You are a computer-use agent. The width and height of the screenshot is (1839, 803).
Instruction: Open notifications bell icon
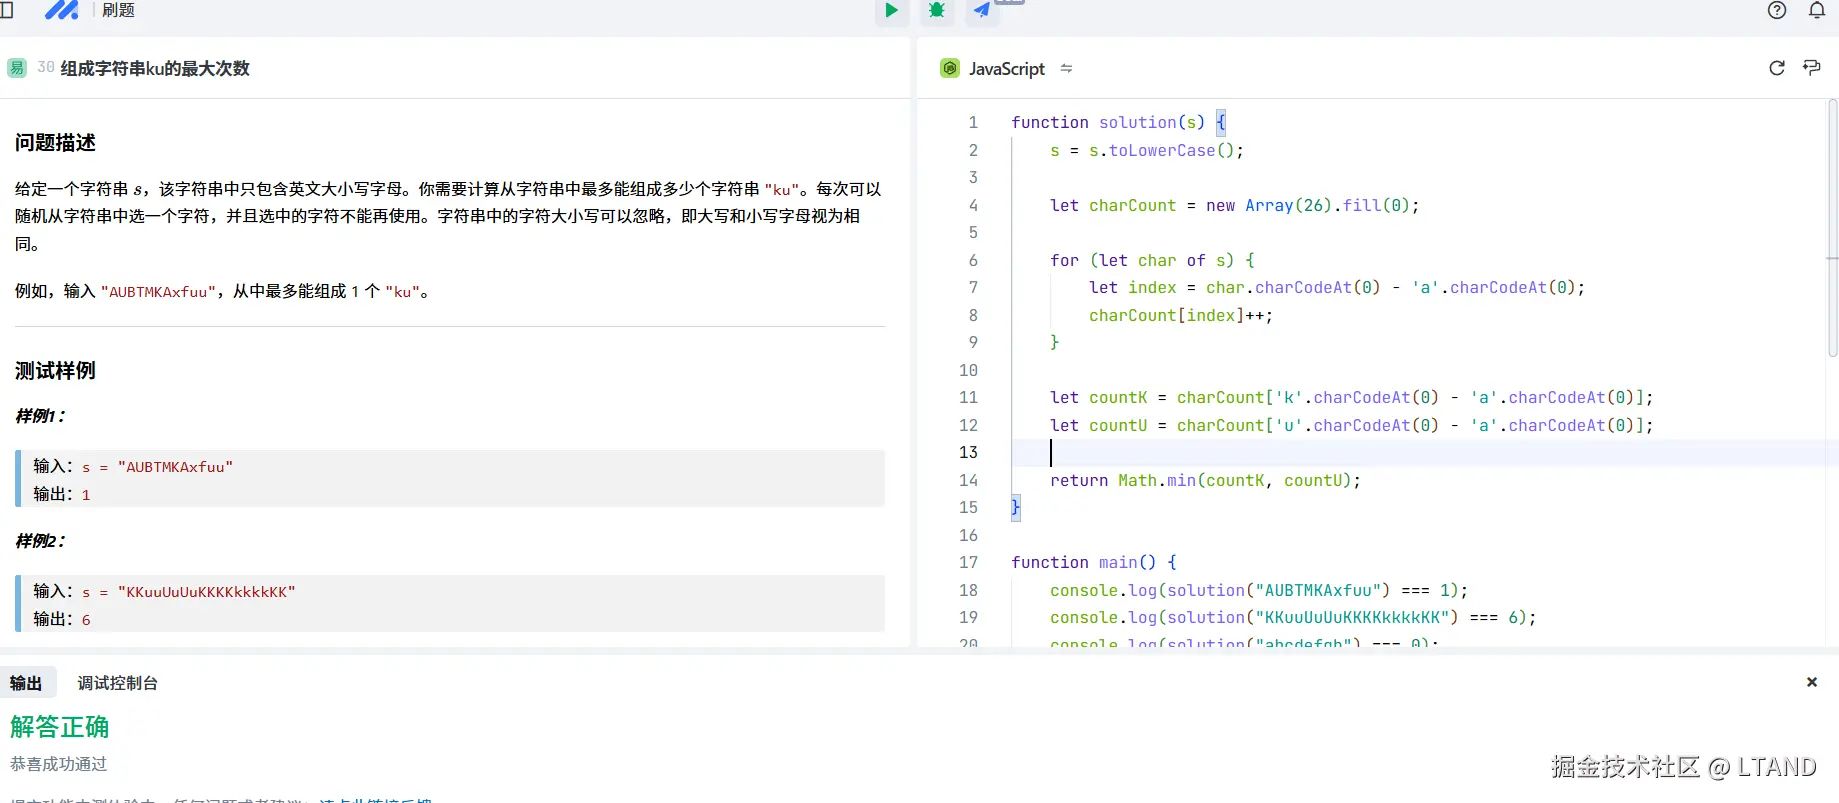pyautogui.click(x=1817, y=11)
